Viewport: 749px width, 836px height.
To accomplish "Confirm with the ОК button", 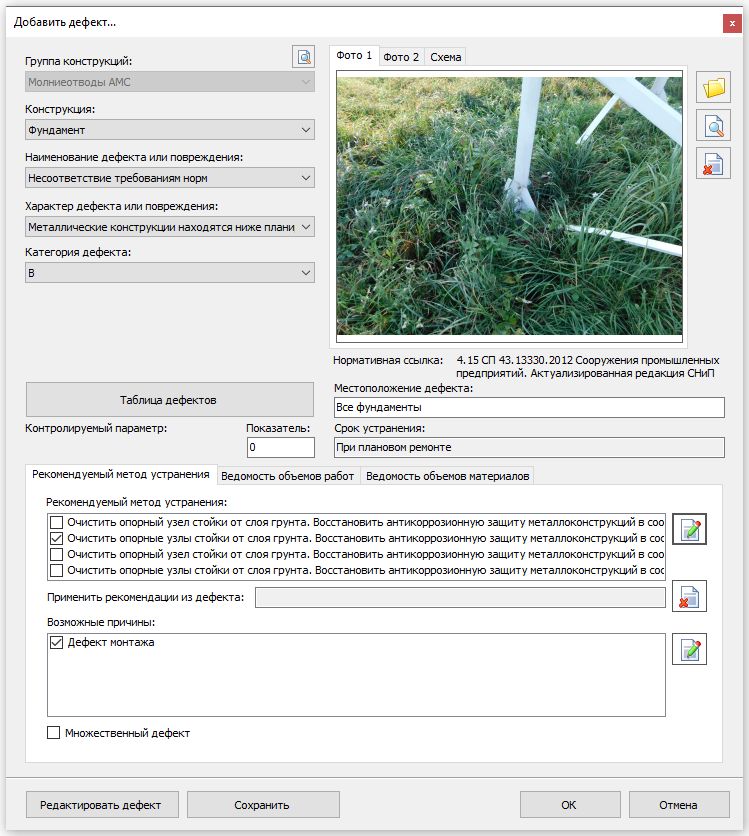I will click(x=570, y=805).
